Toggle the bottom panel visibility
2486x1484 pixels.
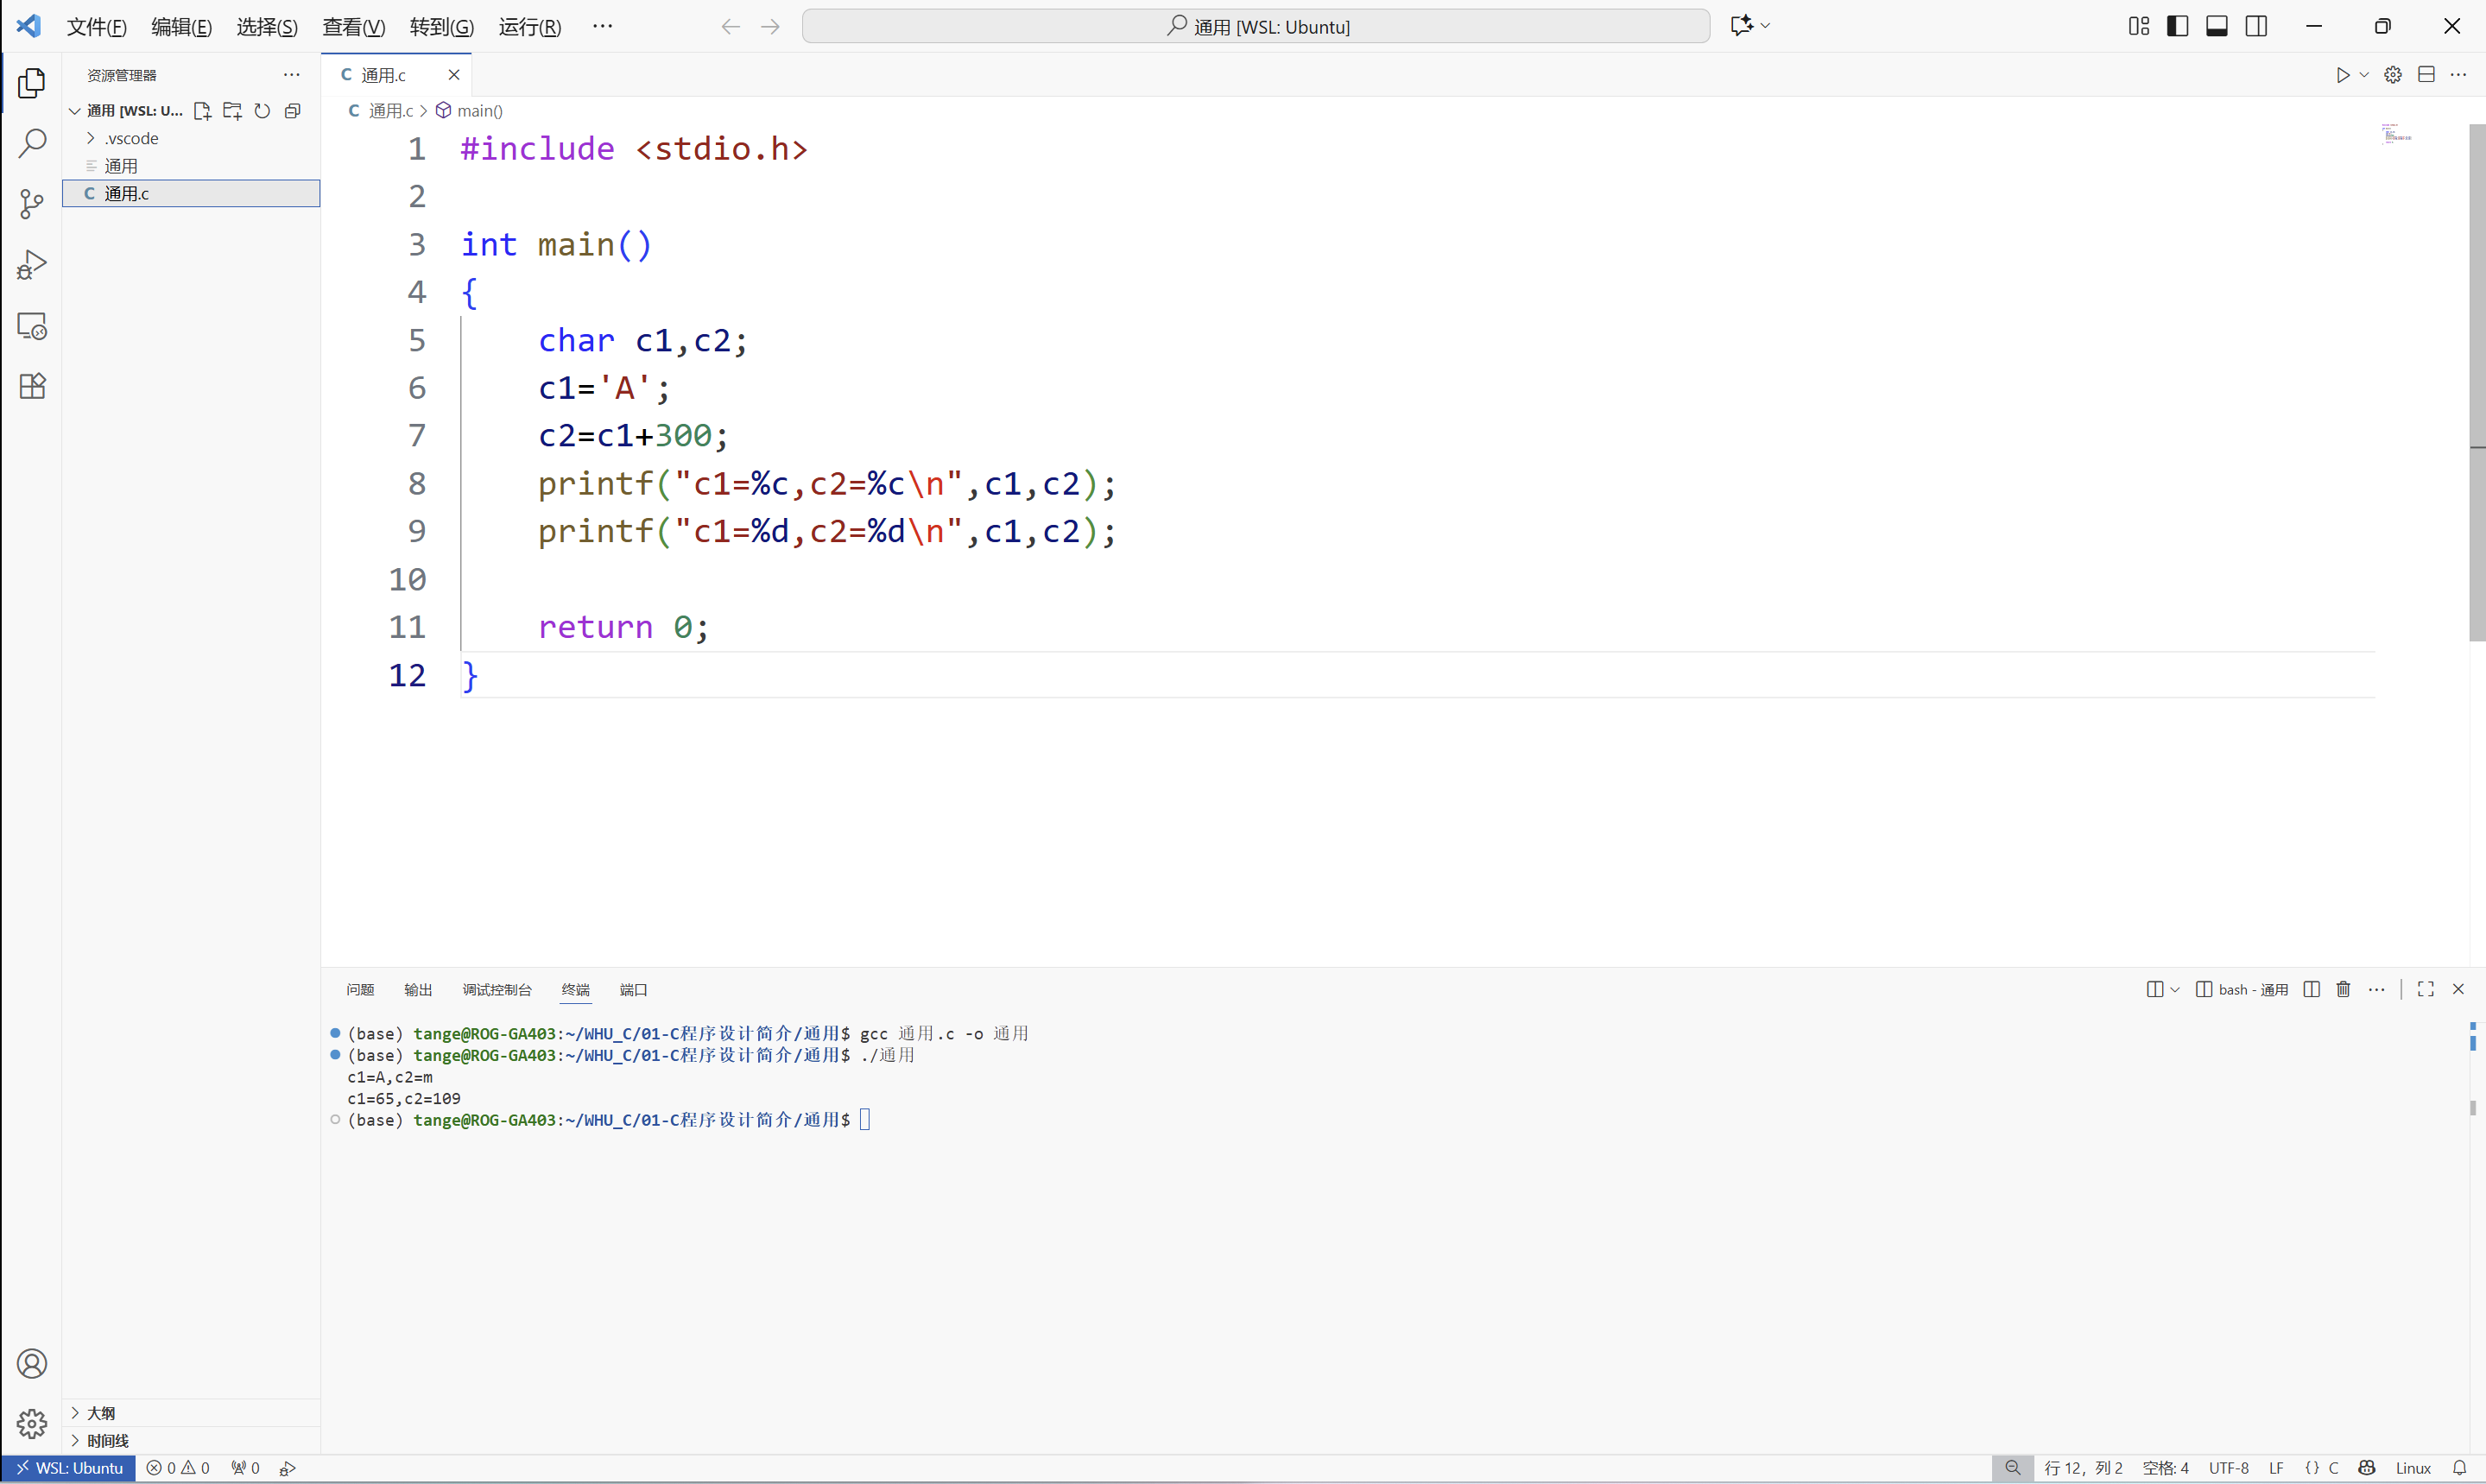click(2217, 26)
